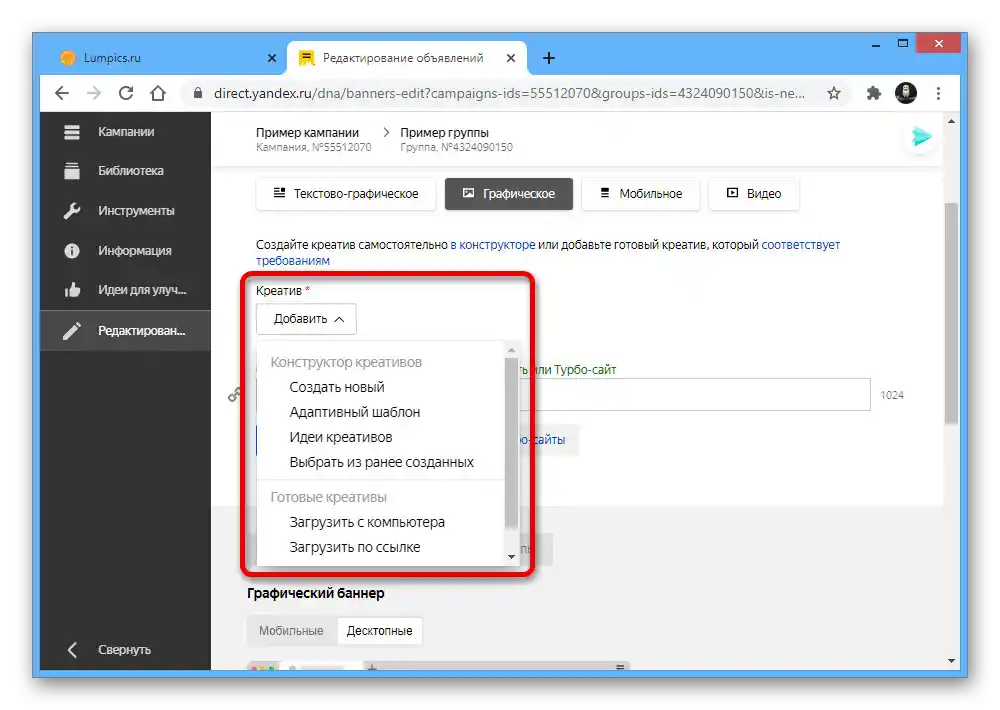Click the Библиотека archive icon
1000x710 pixels.
coord(72,171)
